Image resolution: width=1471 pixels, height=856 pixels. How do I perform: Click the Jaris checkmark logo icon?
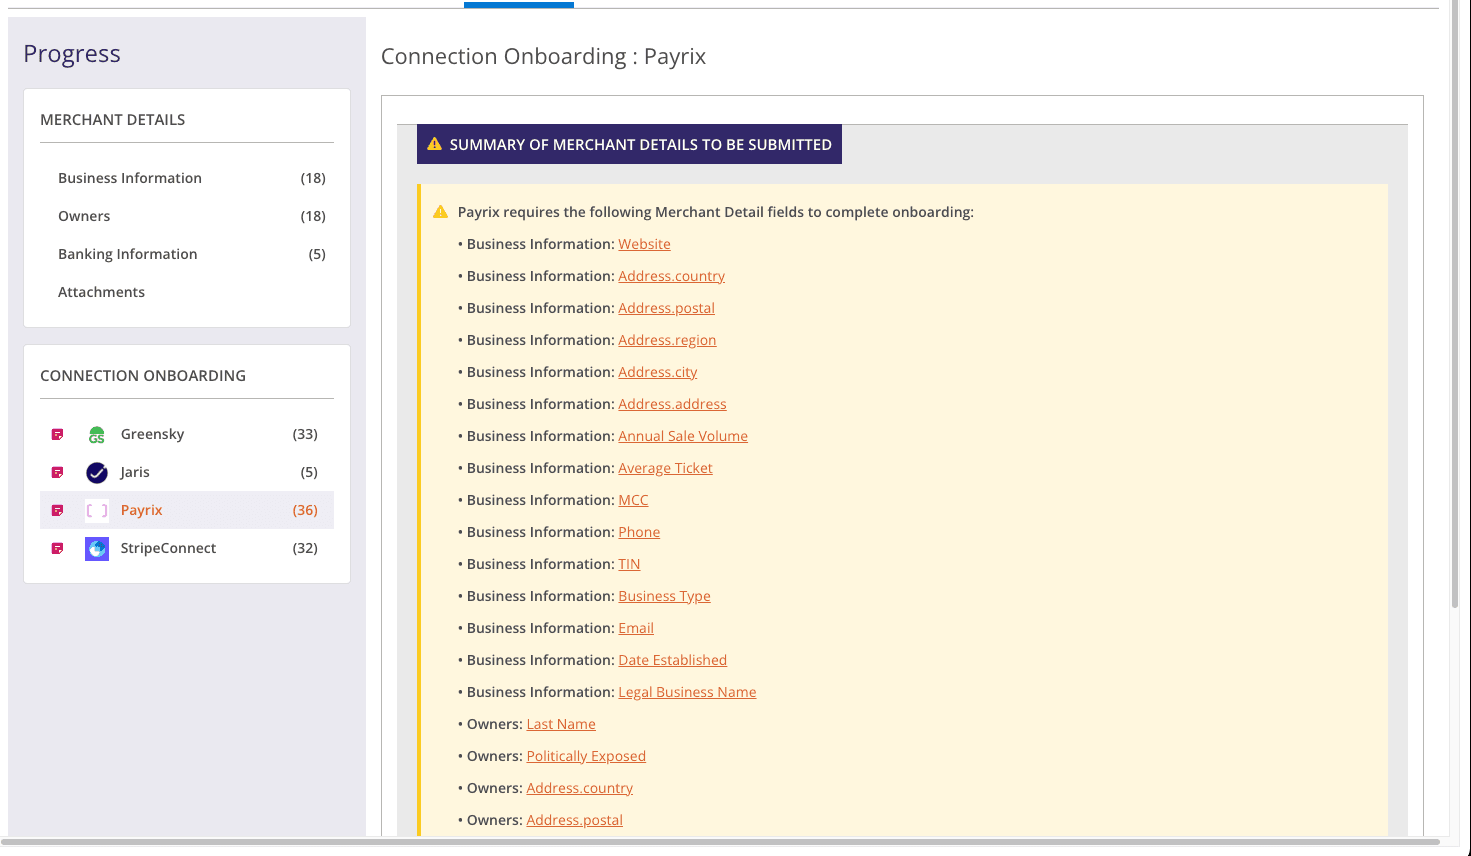click(x=97, y=472)
